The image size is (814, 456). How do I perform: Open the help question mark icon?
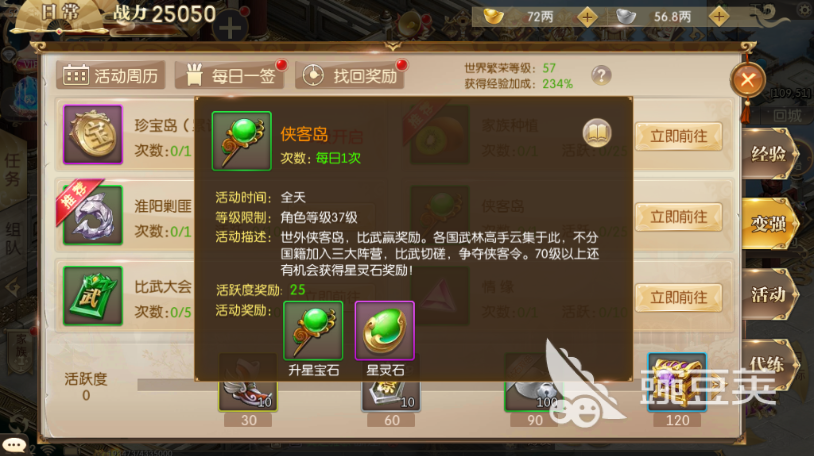pos(601,76)
